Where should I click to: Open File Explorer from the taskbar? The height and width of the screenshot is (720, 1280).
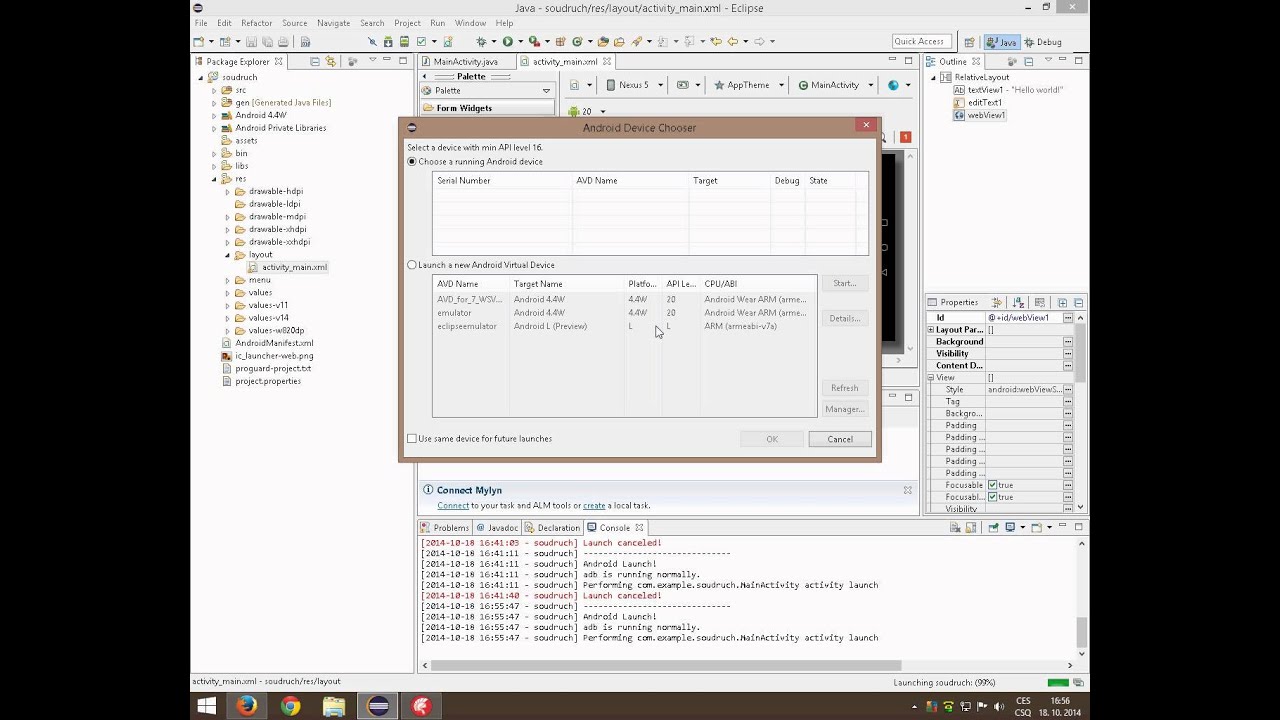[x=334, y=706]
